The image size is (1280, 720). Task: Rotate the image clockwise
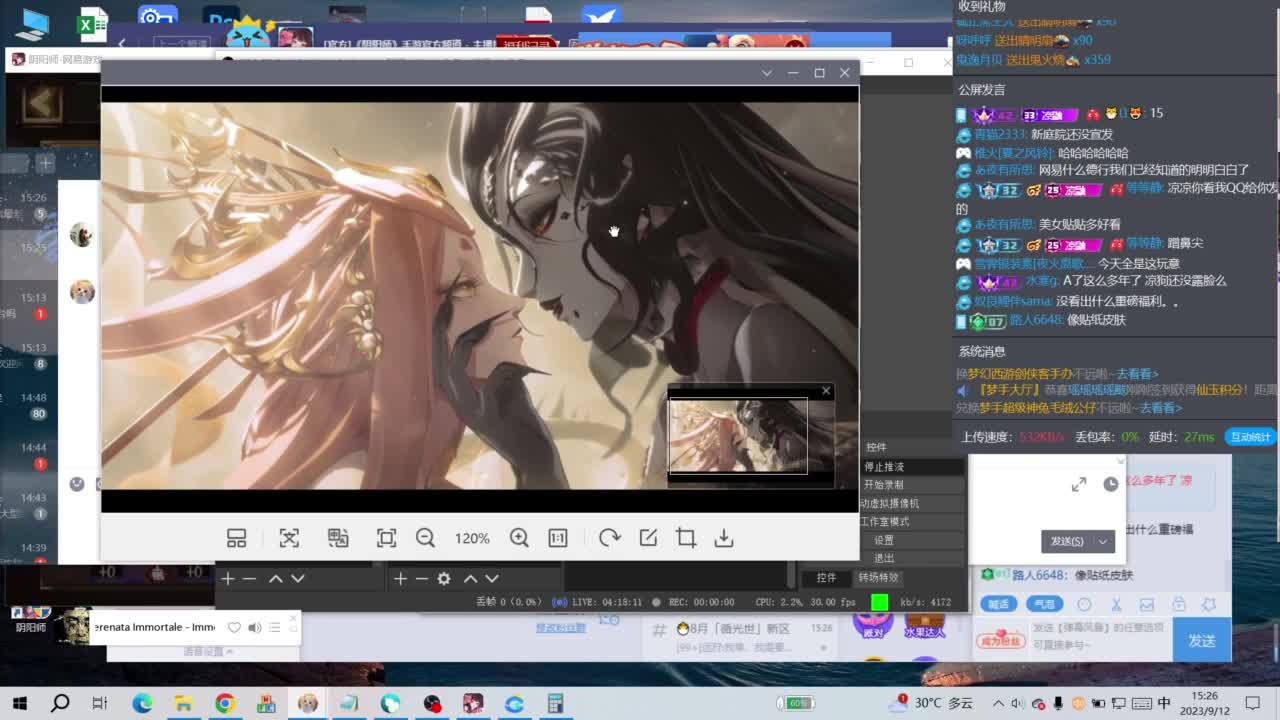[x=609, y=538]
